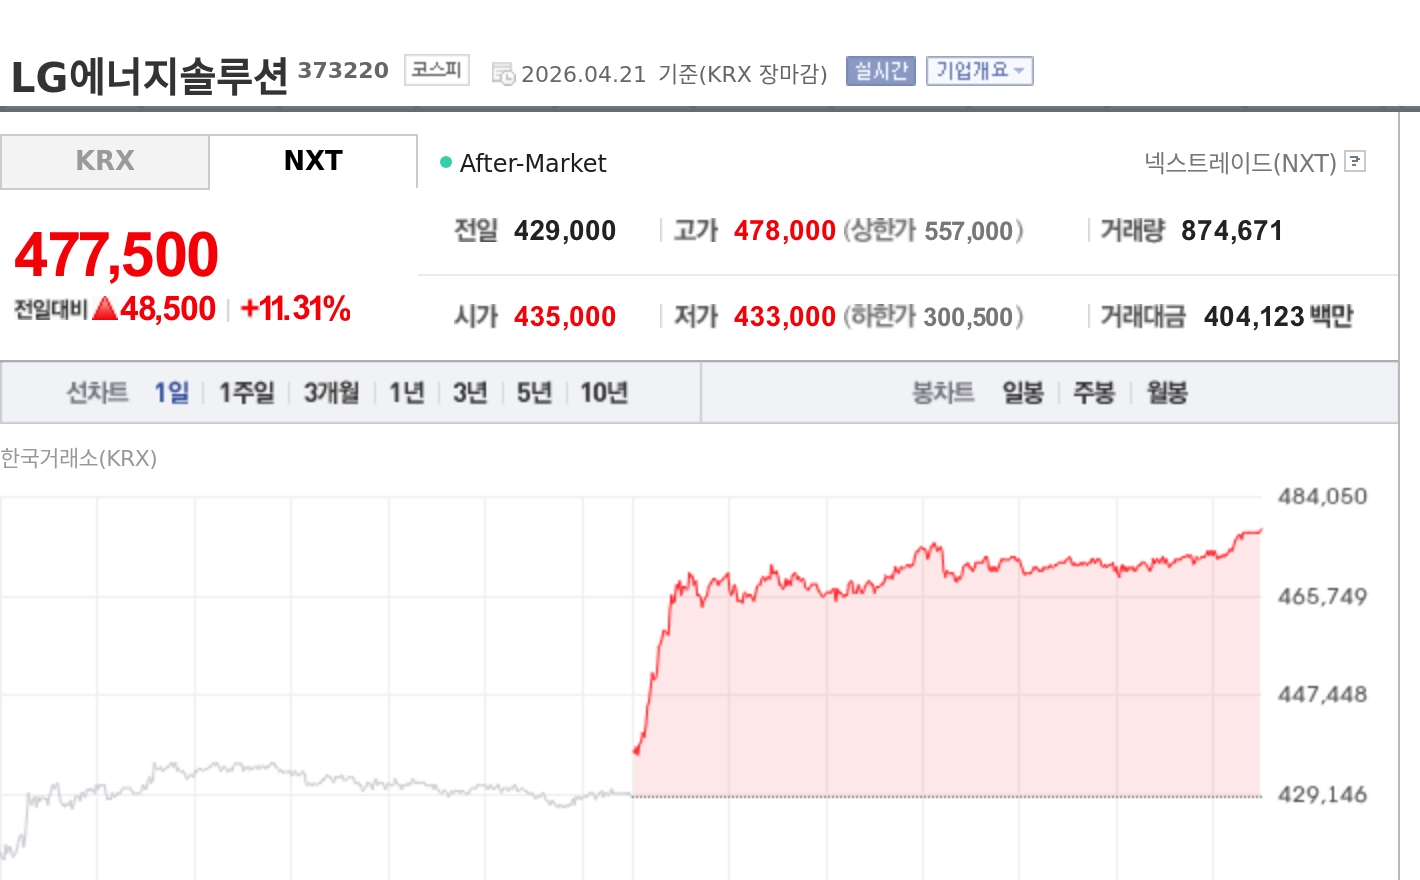The width and height of the screenshot is (1420, 880).
Task: Open the 일봉 daily candlestick chart
Action: coord(1023,393)
